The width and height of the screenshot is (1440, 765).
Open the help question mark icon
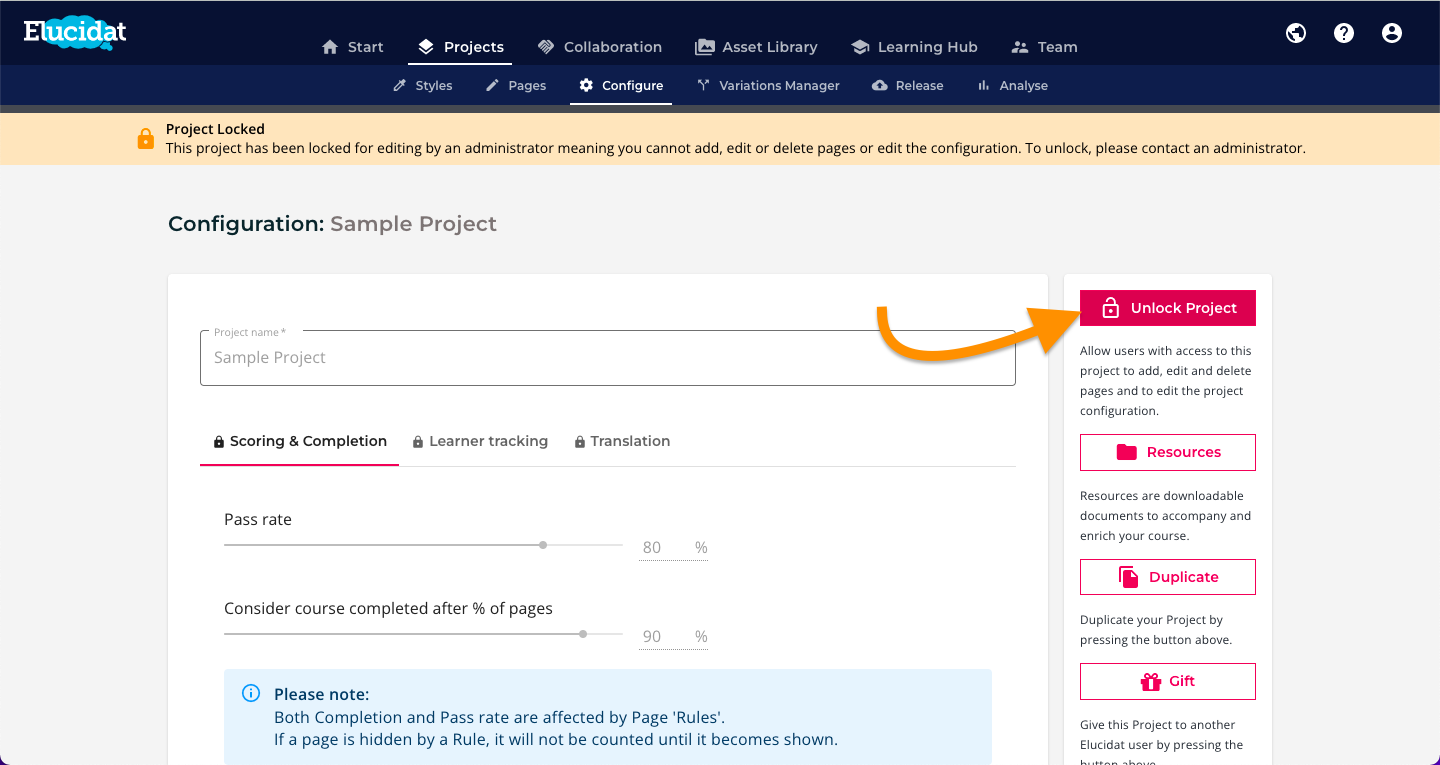click(1344, 33)
